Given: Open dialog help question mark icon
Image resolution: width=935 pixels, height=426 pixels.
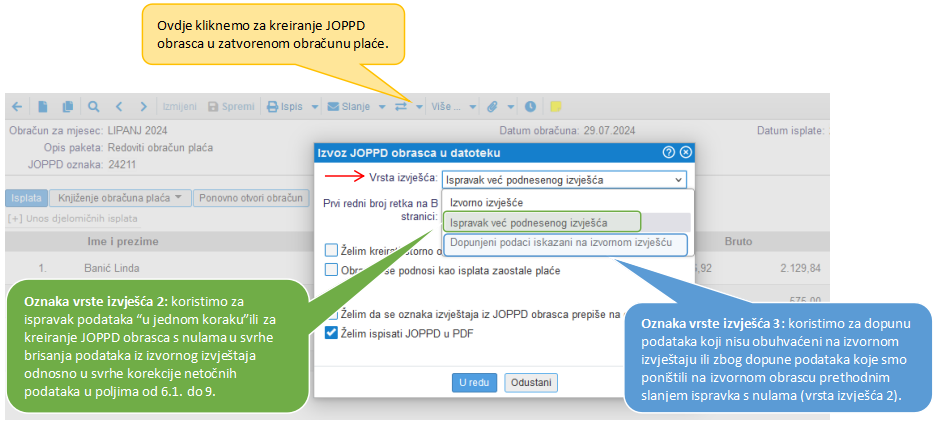Looking at the screenshot, I should [668, 153].
